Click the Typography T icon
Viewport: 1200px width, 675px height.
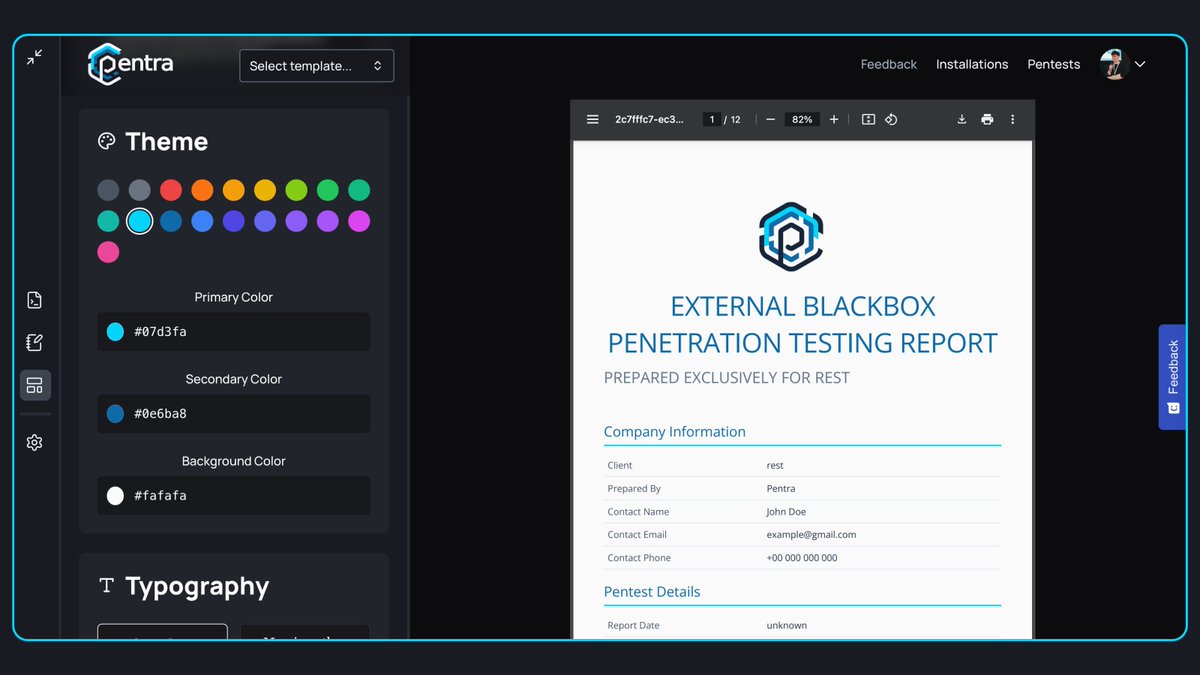coord(106,586)
